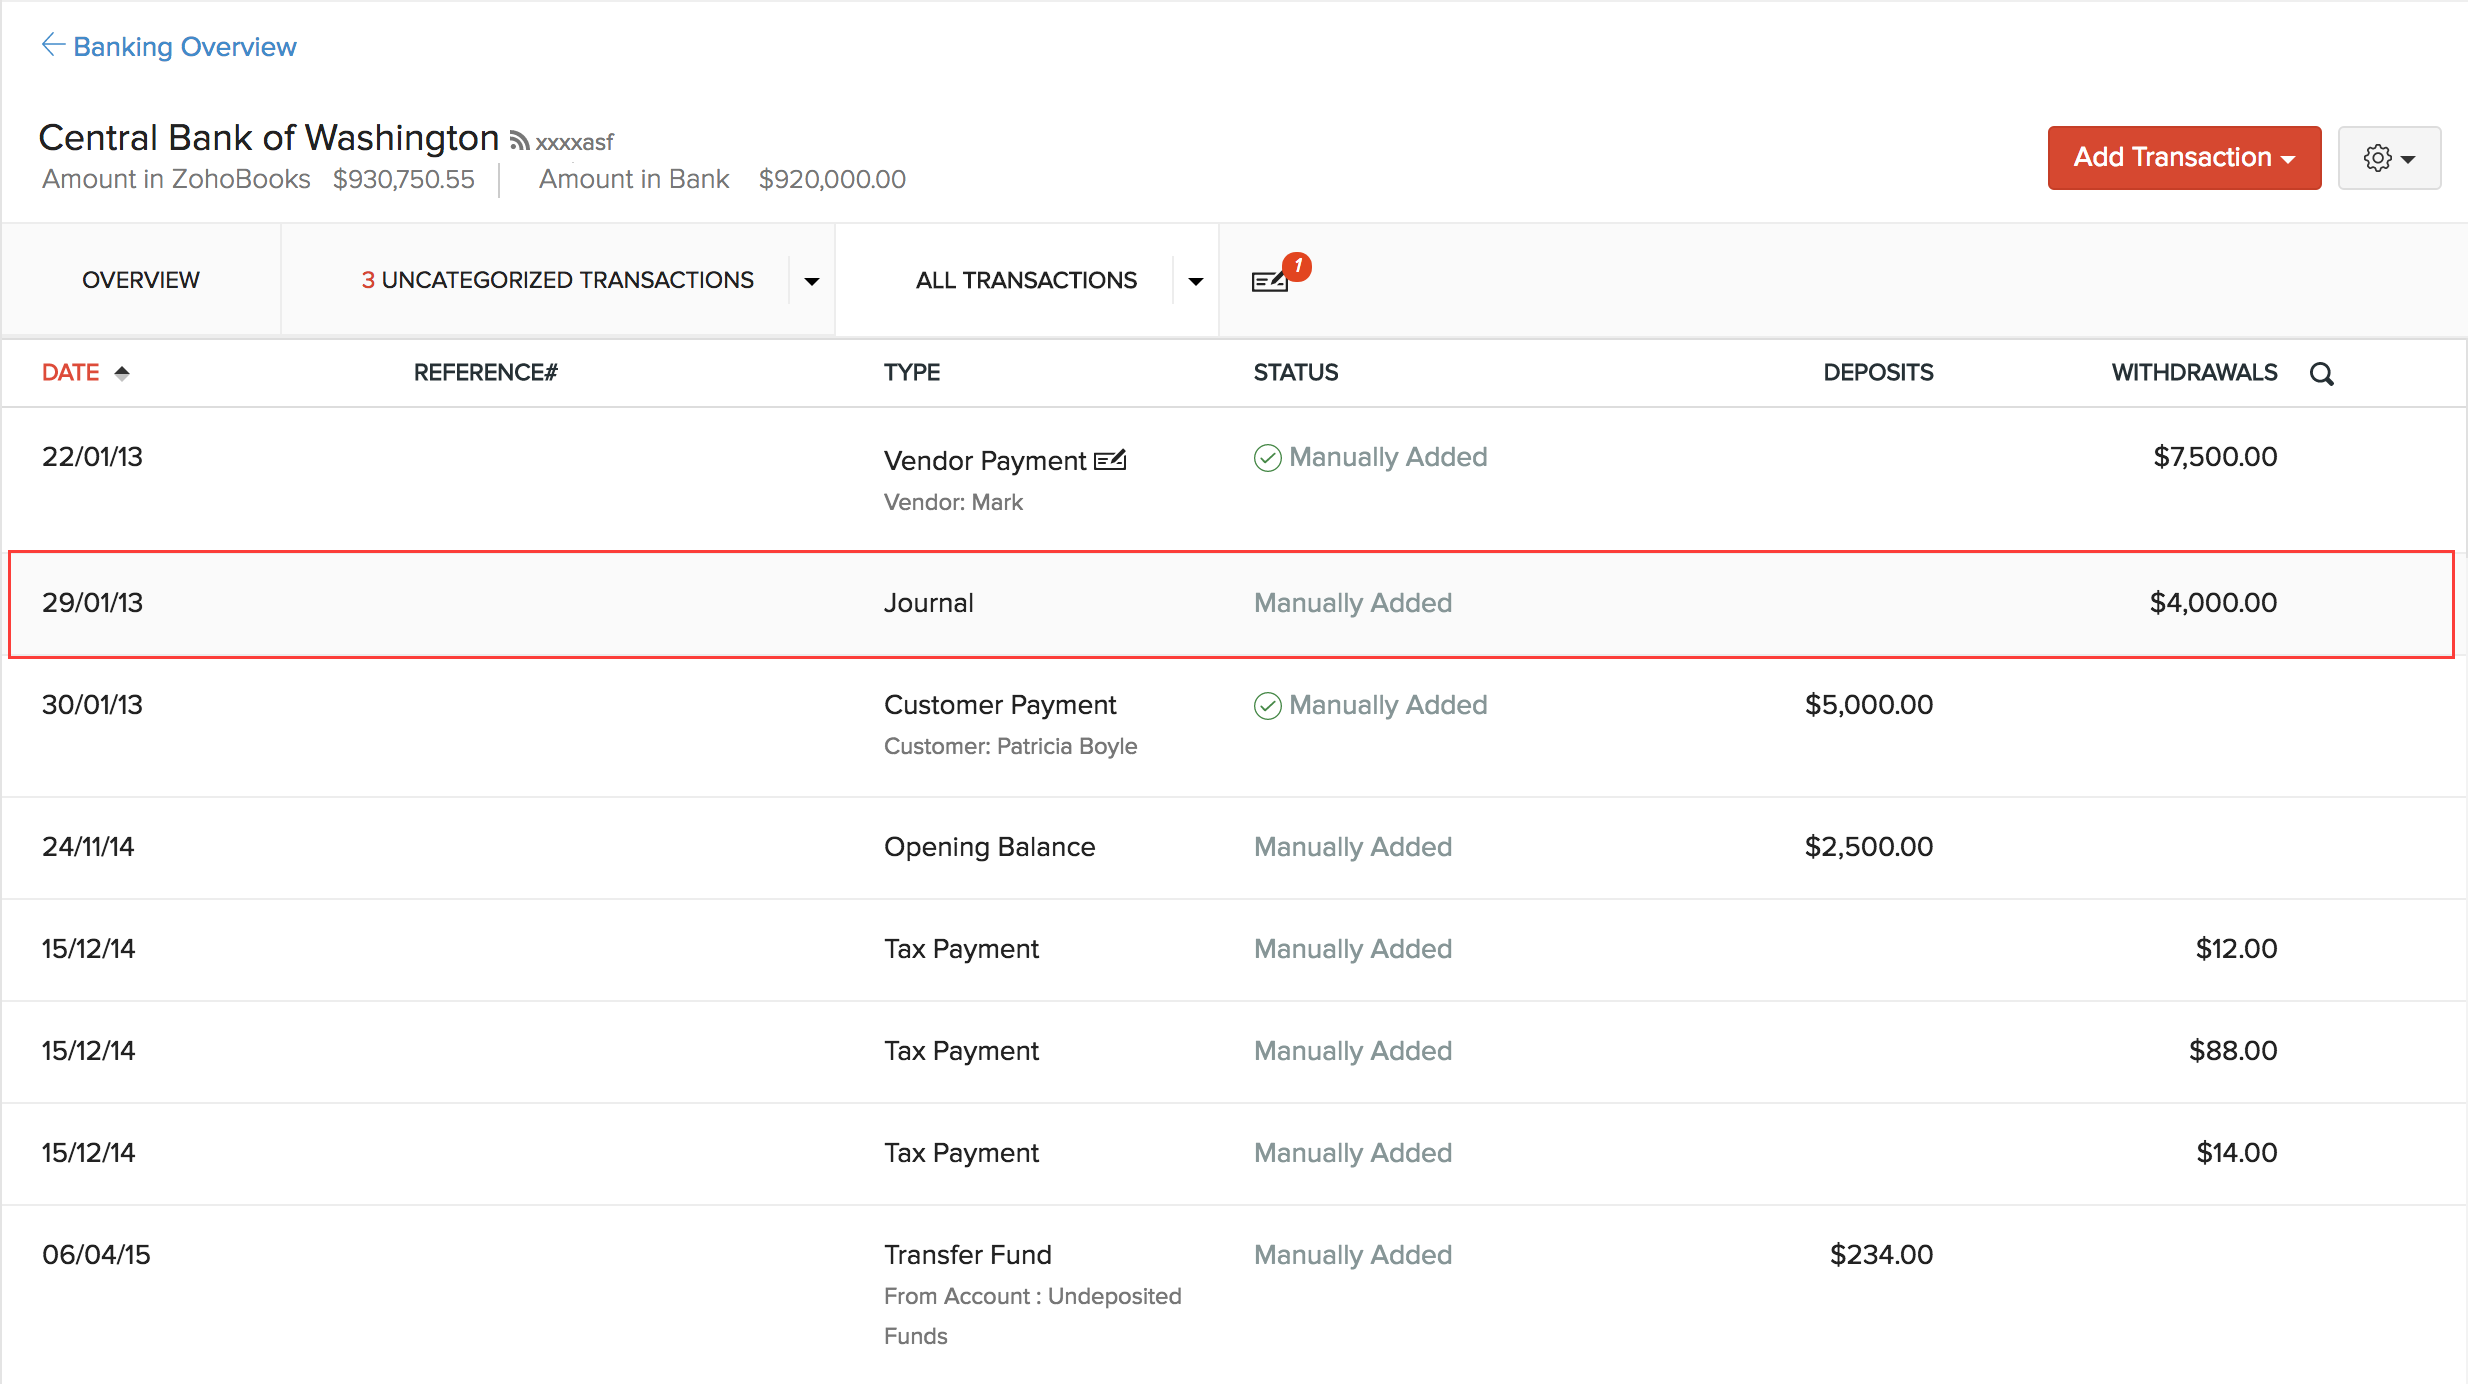Viewport: 2468px width, 1384px height.
Task: Open the Add Transaction dropdown
Action: tap(2183, 158)
